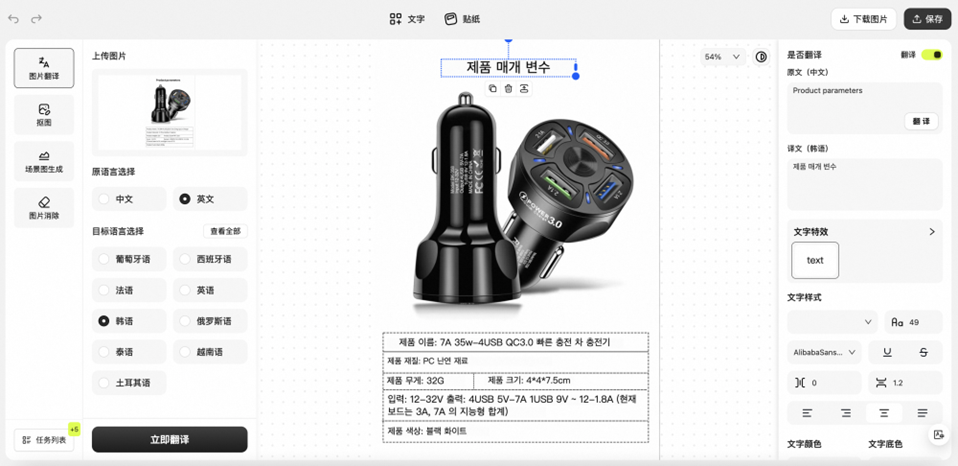958x466 pixels.
Task: Select the 제품 재질 table row text
Action: click(426, 360)
